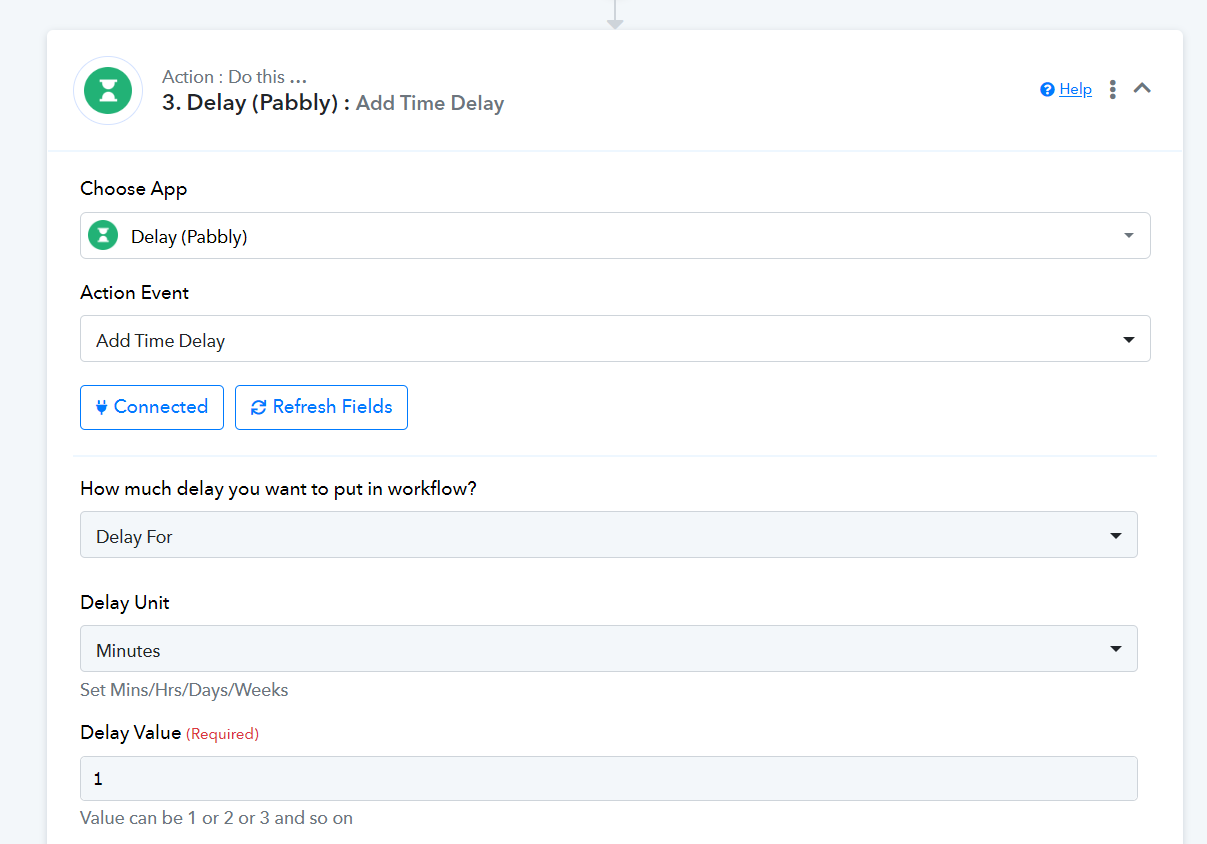Click the '(Required)' label beside Delay Value
The height and width of the screenshot is (844, 1207).
click(222, 734)
